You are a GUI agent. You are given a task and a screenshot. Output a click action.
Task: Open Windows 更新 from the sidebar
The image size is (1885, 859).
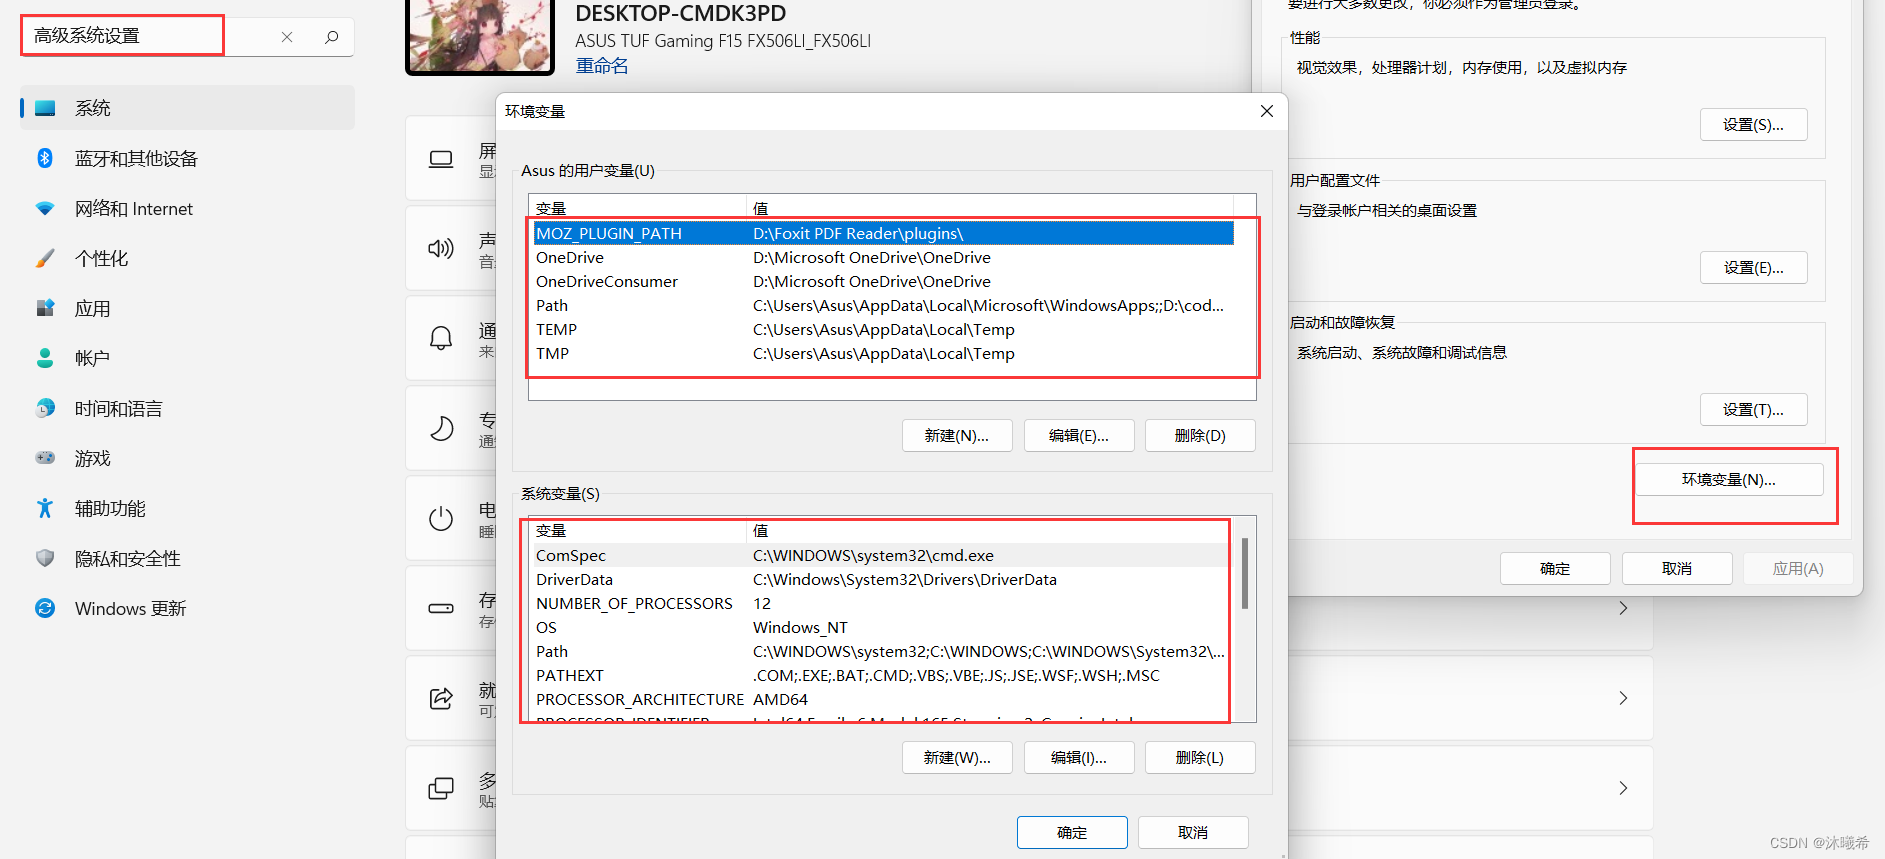[x=187, y=608]
